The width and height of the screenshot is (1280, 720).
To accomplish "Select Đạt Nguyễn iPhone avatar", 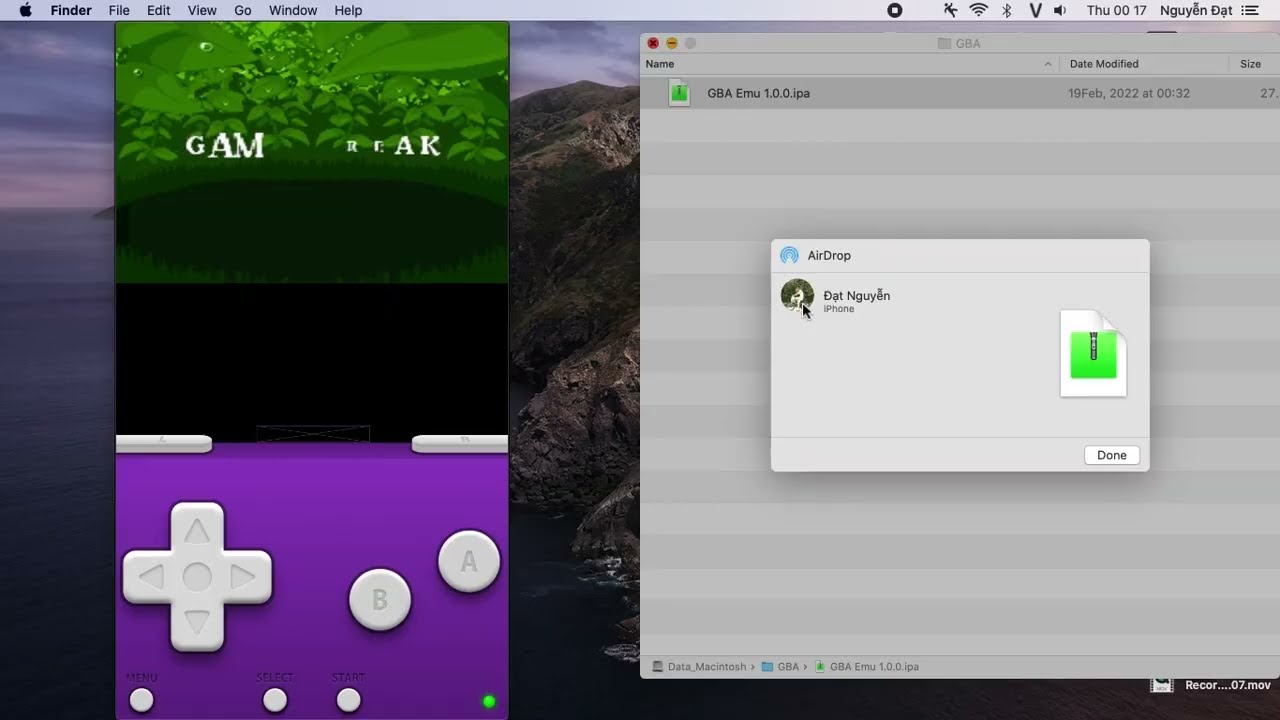I will (797, 296).
